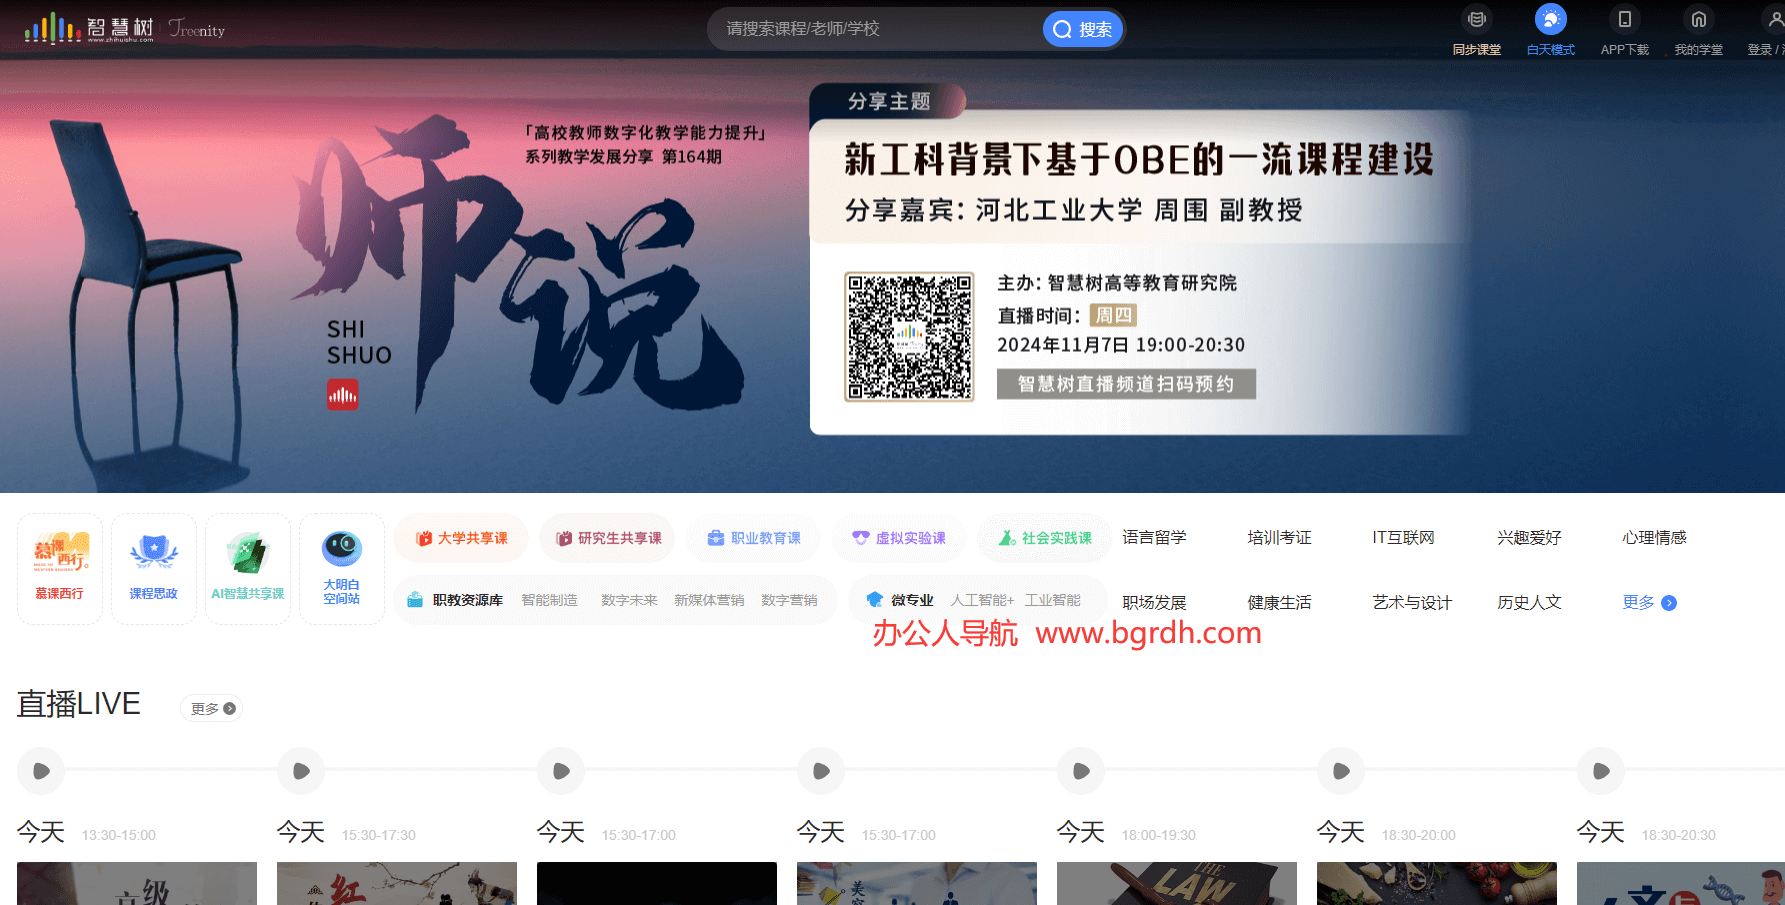Expand 更多 next to 直播LIVE

211,708
